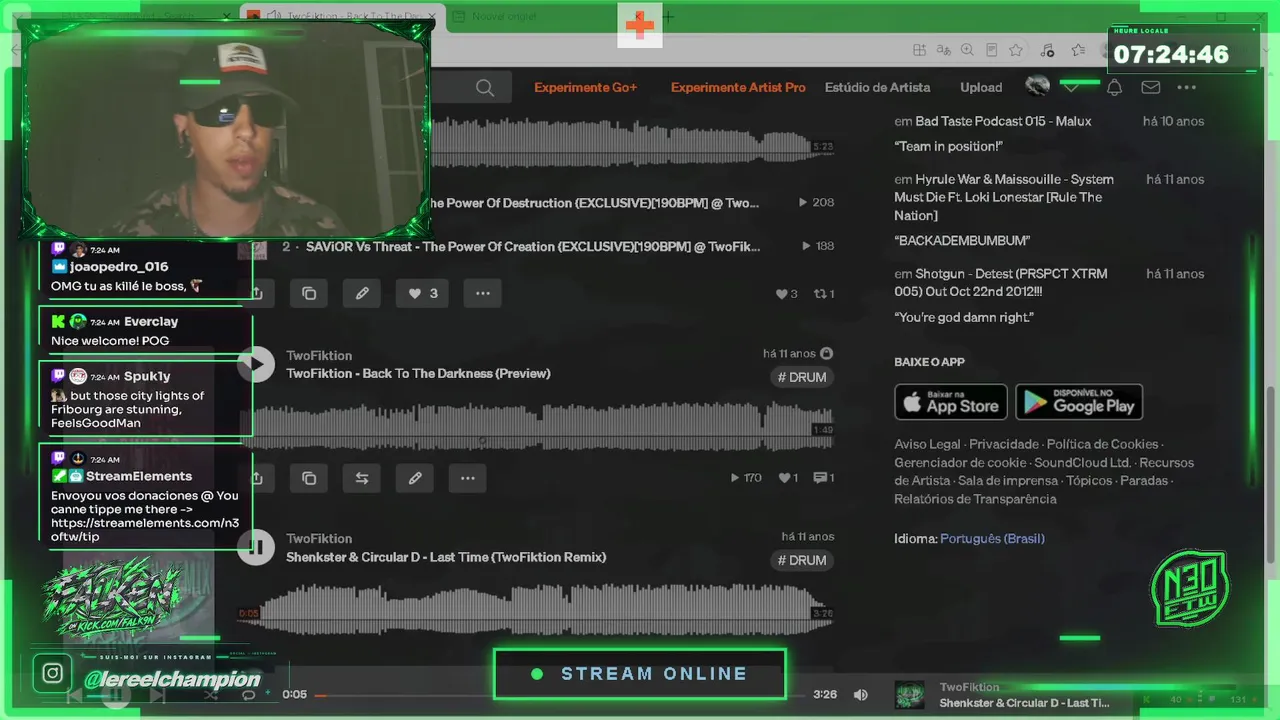The height and width of the screenshot is (720, 1280).
Task: Add page to browser favorites star
Action: 1016,50
